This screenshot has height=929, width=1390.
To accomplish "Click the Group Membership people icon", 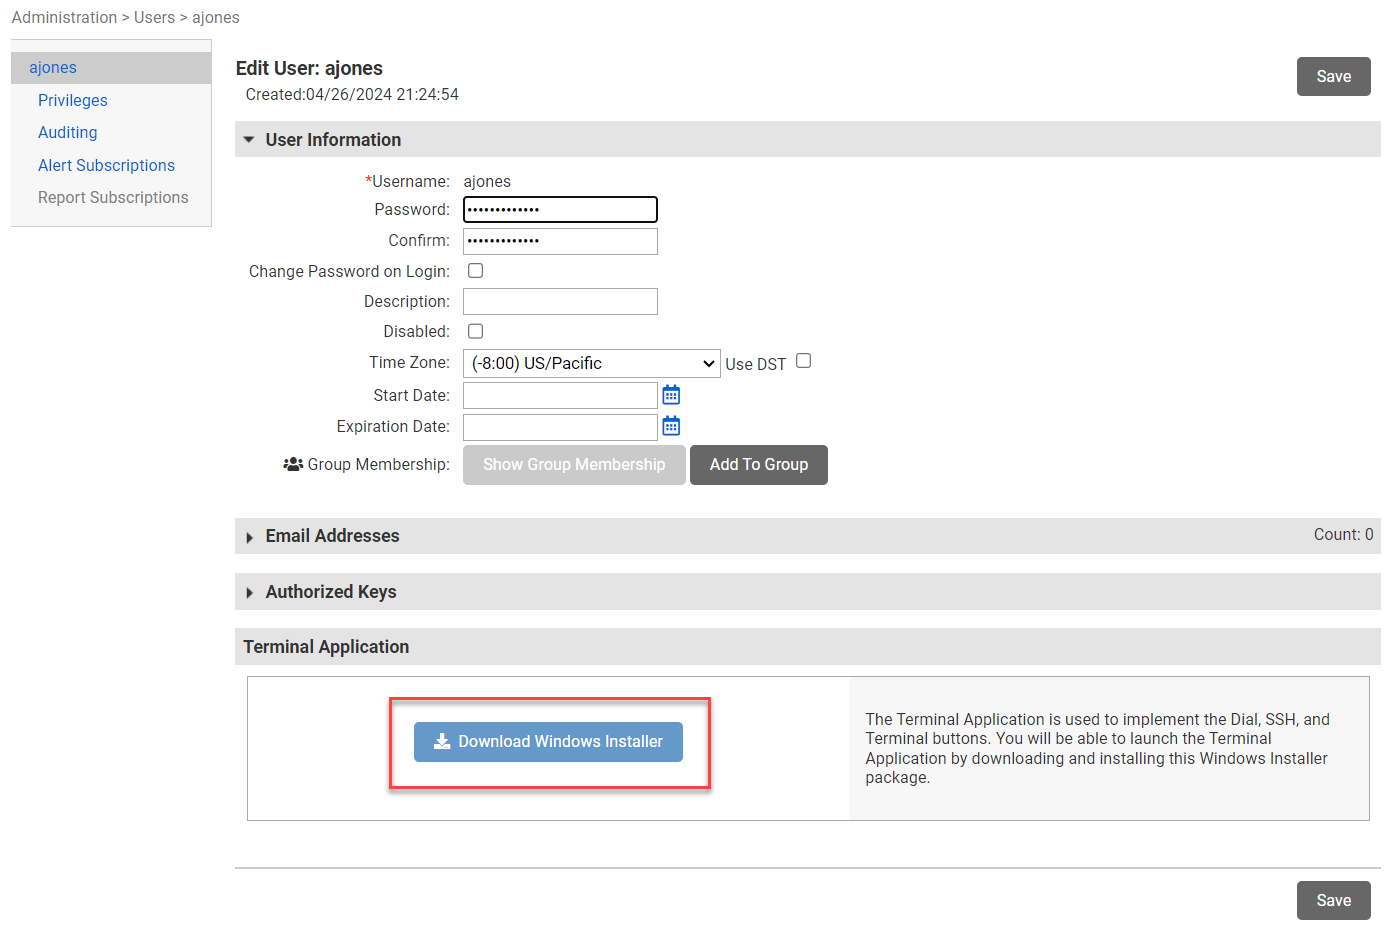I will click(293, 465).
